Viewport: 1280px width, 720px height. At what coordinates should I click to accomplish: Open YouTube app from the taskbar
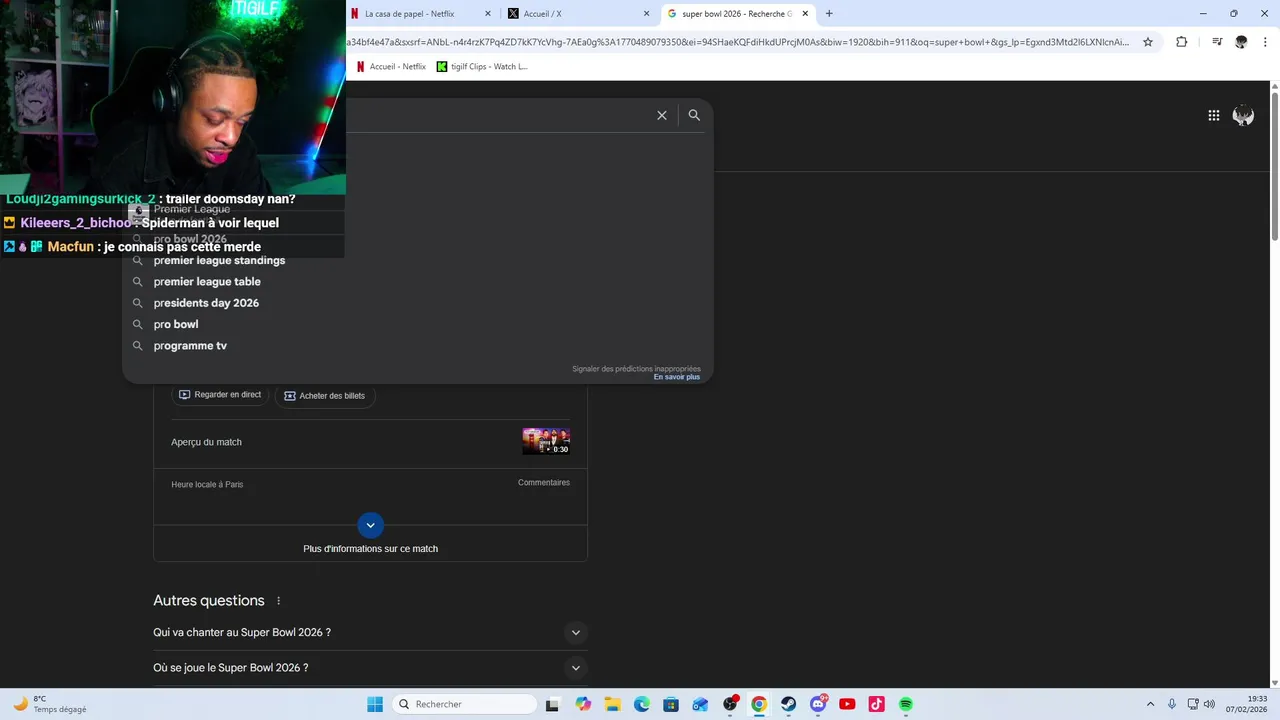click(847, 704)
